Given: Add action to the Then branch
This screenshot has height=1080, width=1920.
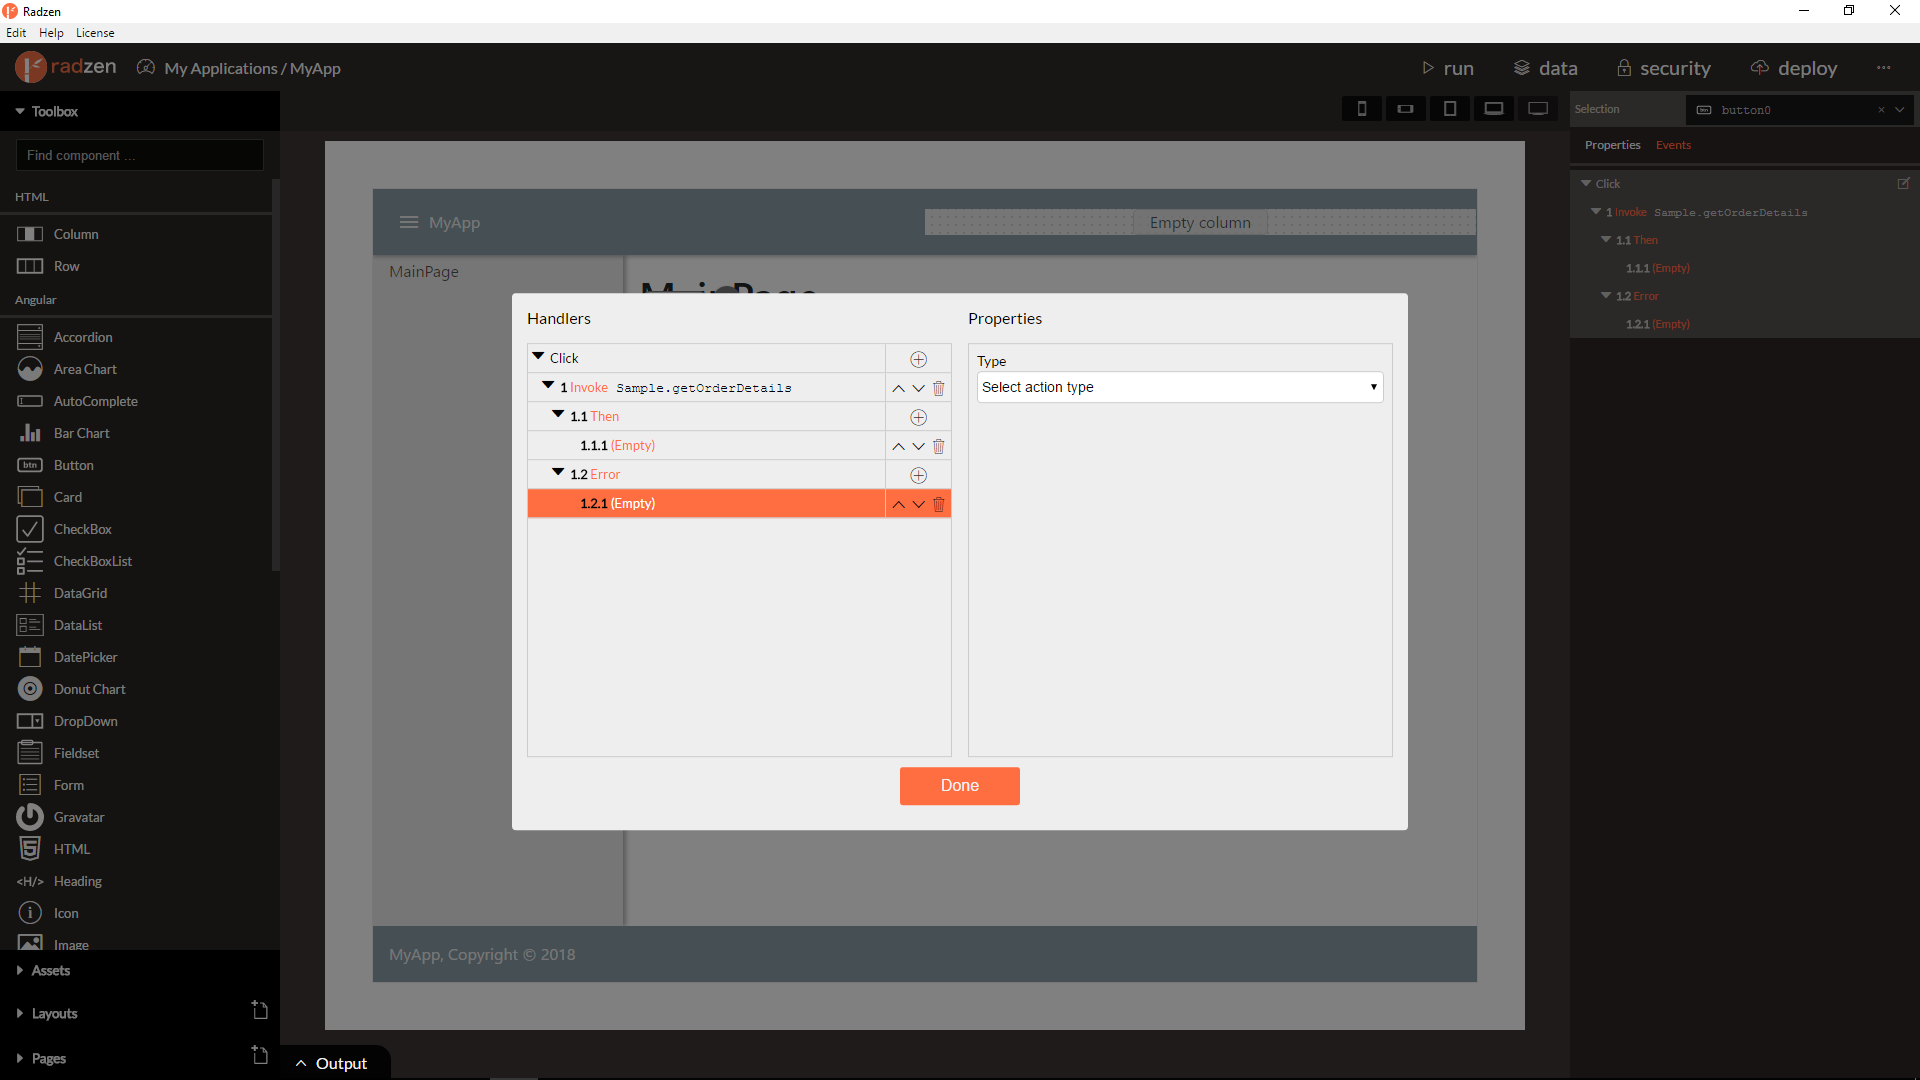Looking at the screenshot, I should (x=918, y=417).
